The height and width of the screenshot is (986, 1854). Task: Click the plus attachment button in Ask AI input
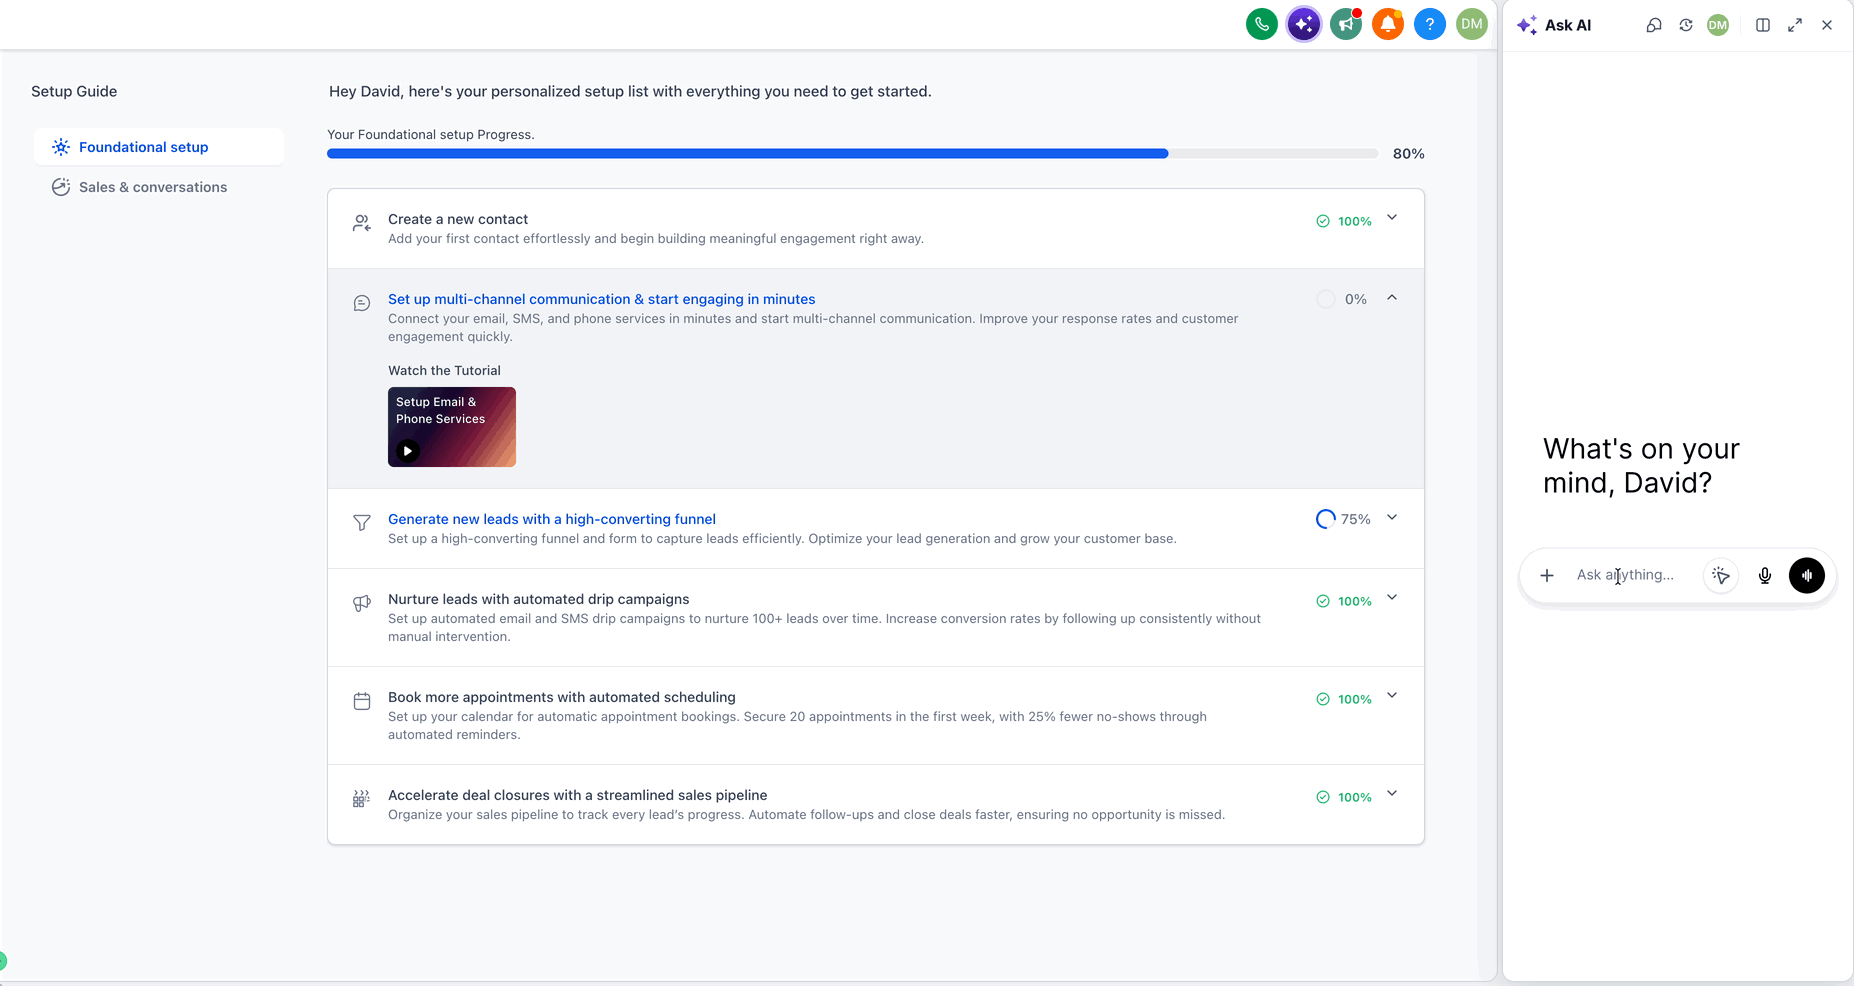(1547, 575)
